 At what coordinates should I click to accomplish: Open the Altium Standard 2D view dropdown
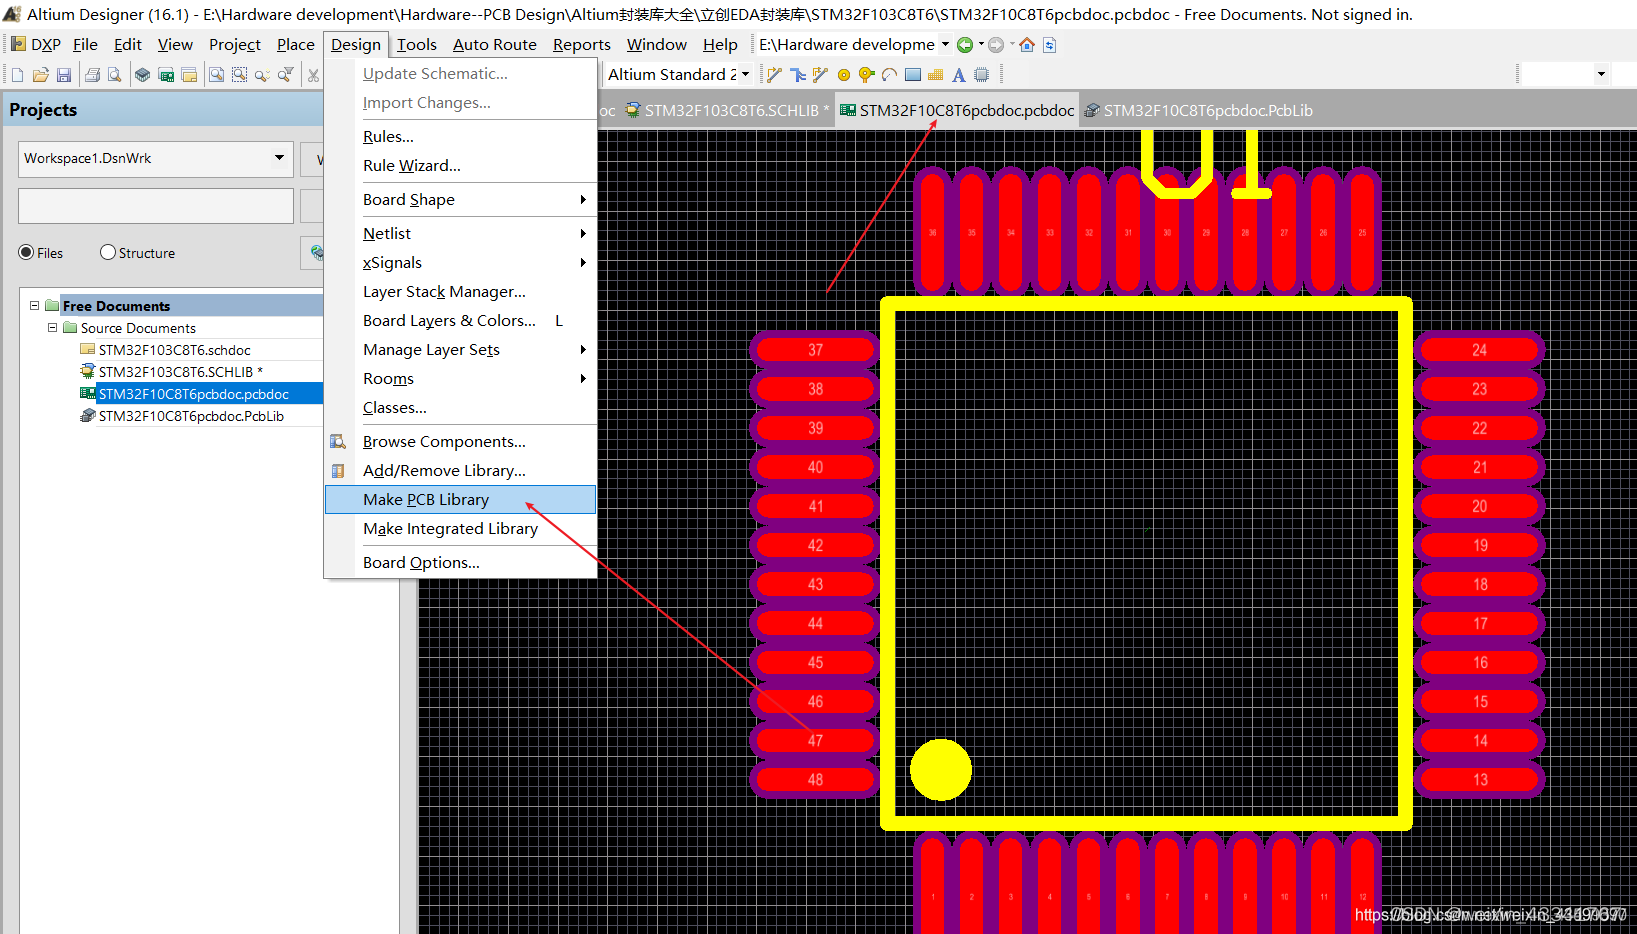[745, 75]
